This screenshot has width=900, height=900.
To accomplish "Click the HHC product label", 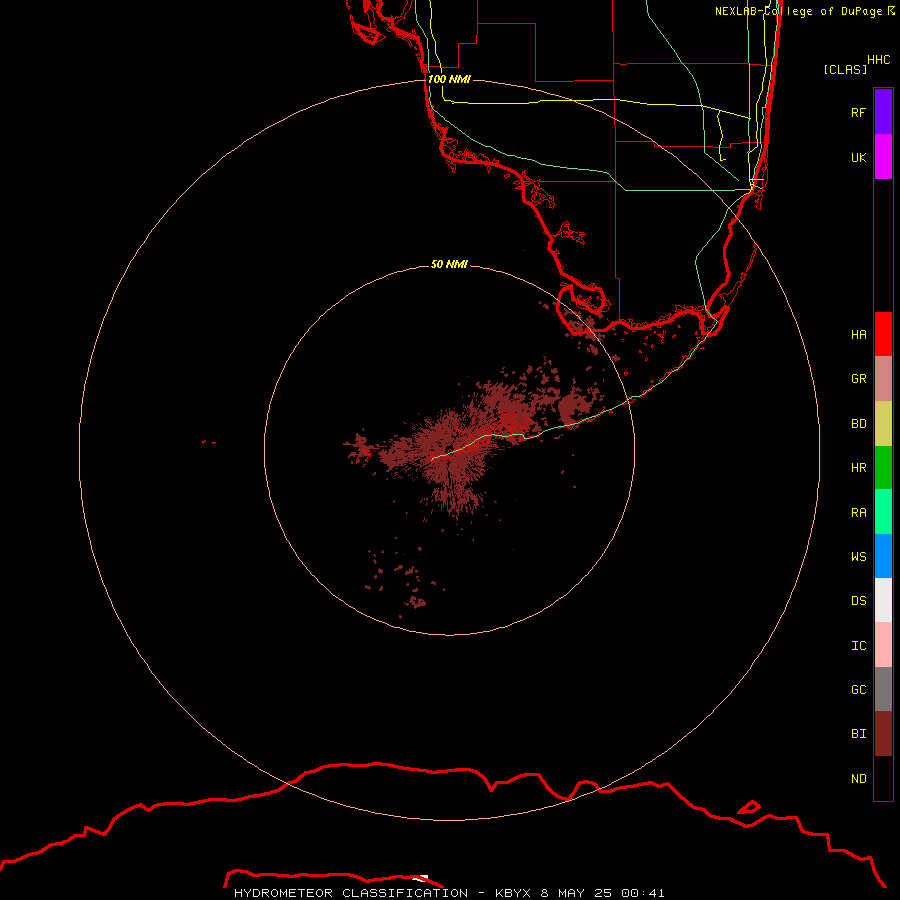I will (879, 60).
